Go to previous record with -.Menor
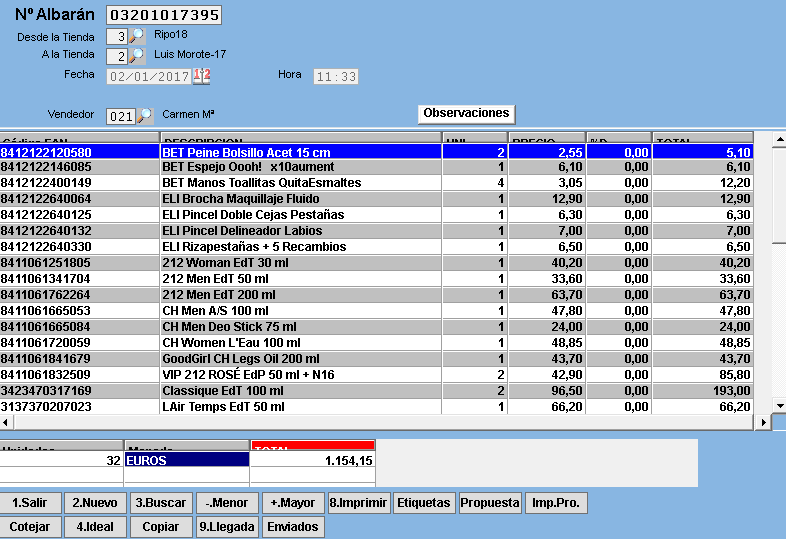The image size is (786, 539). (227, 503)
